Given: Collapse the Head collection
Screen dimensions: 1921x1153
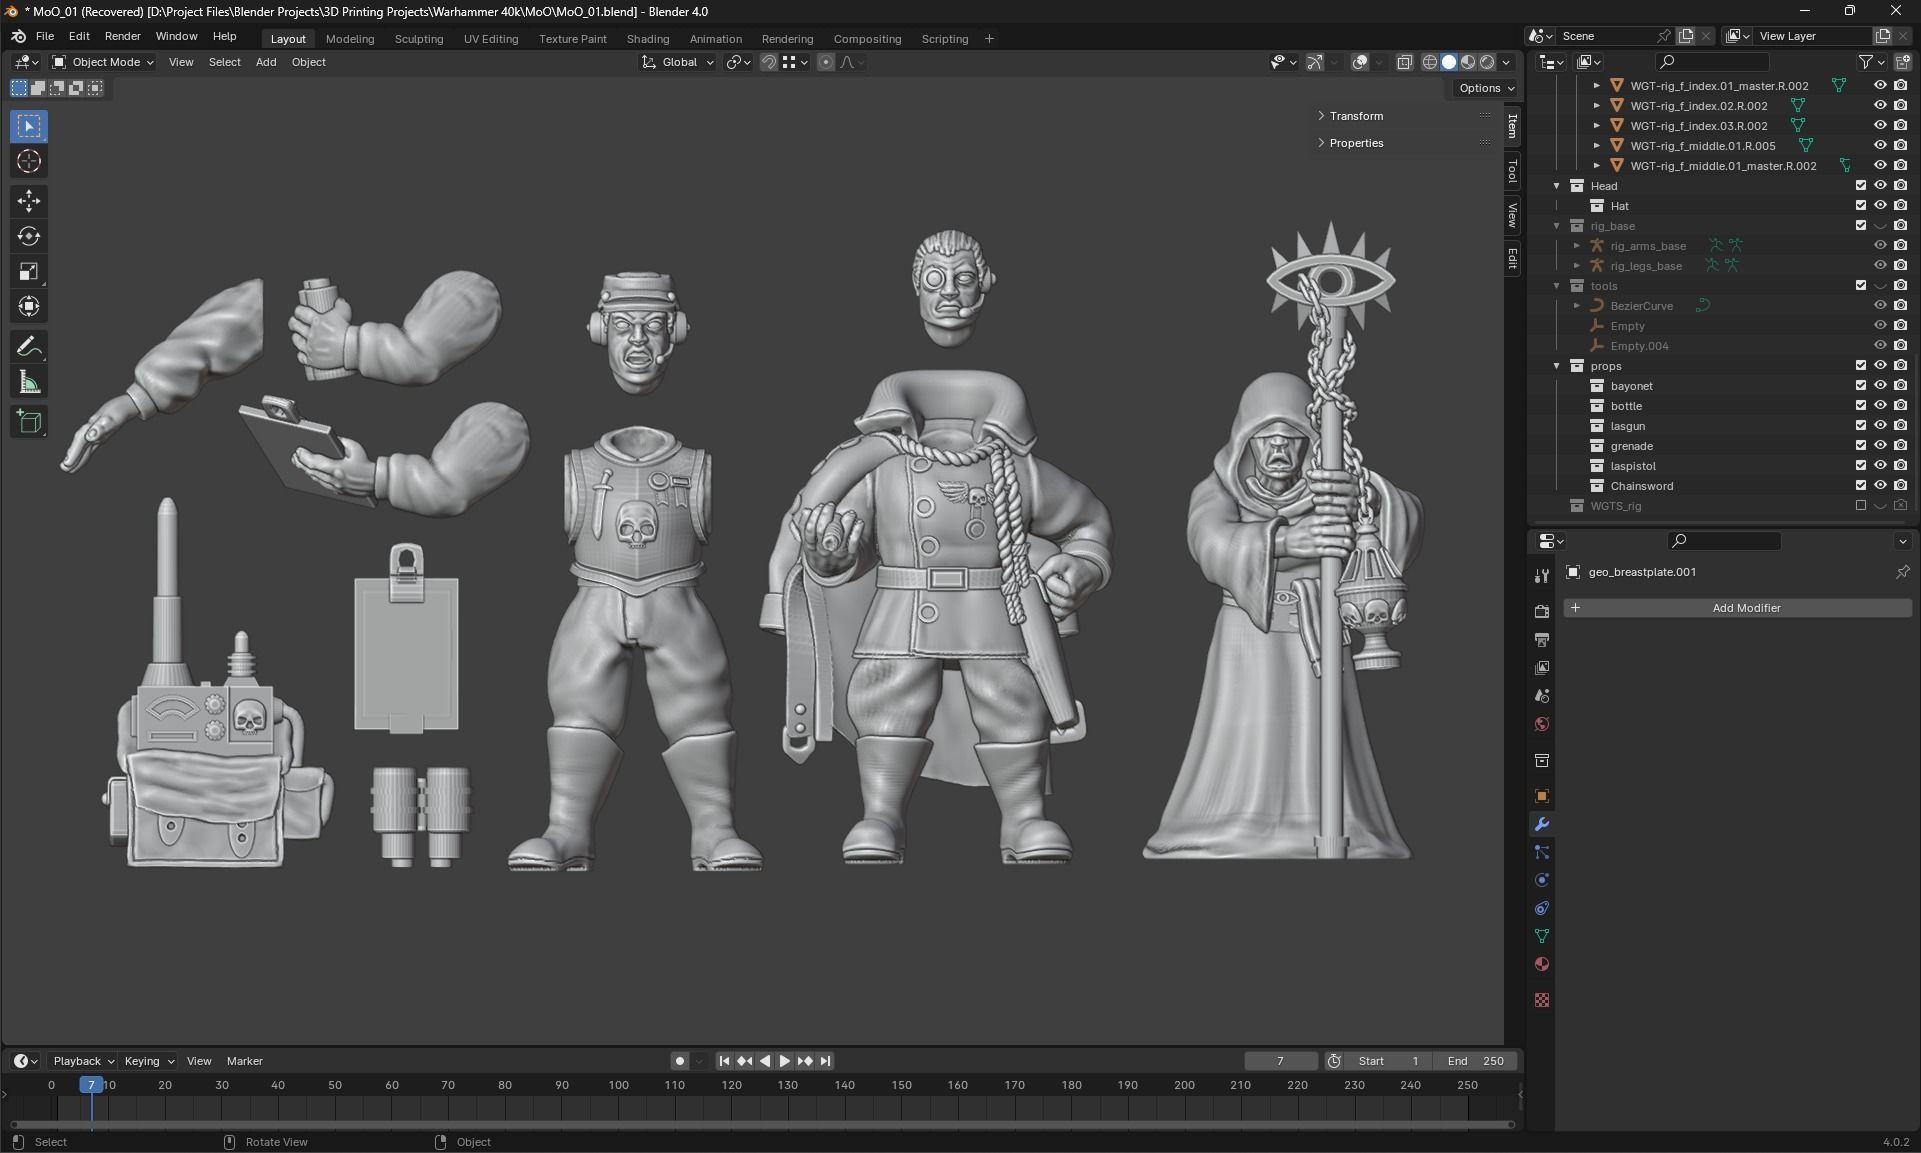Looking at the screenshot, I should [x=1556, y=186].
